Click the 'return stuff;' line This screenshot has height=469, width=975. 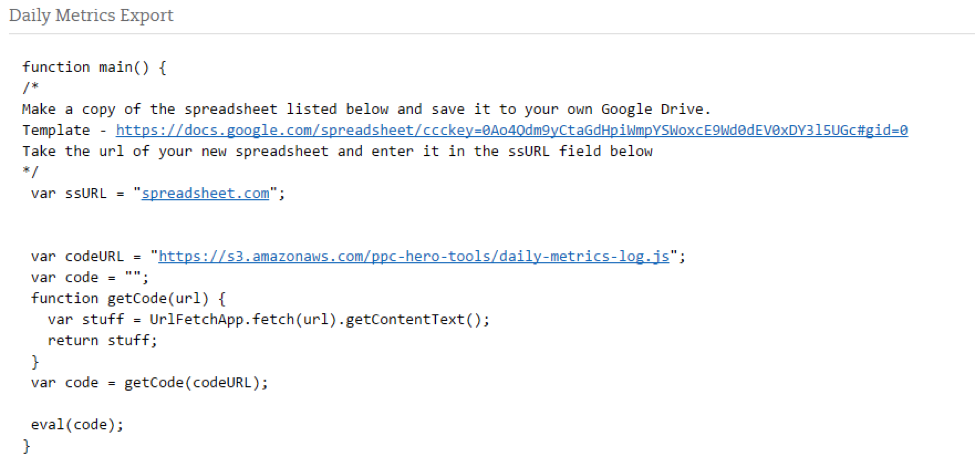pos(103,340)
